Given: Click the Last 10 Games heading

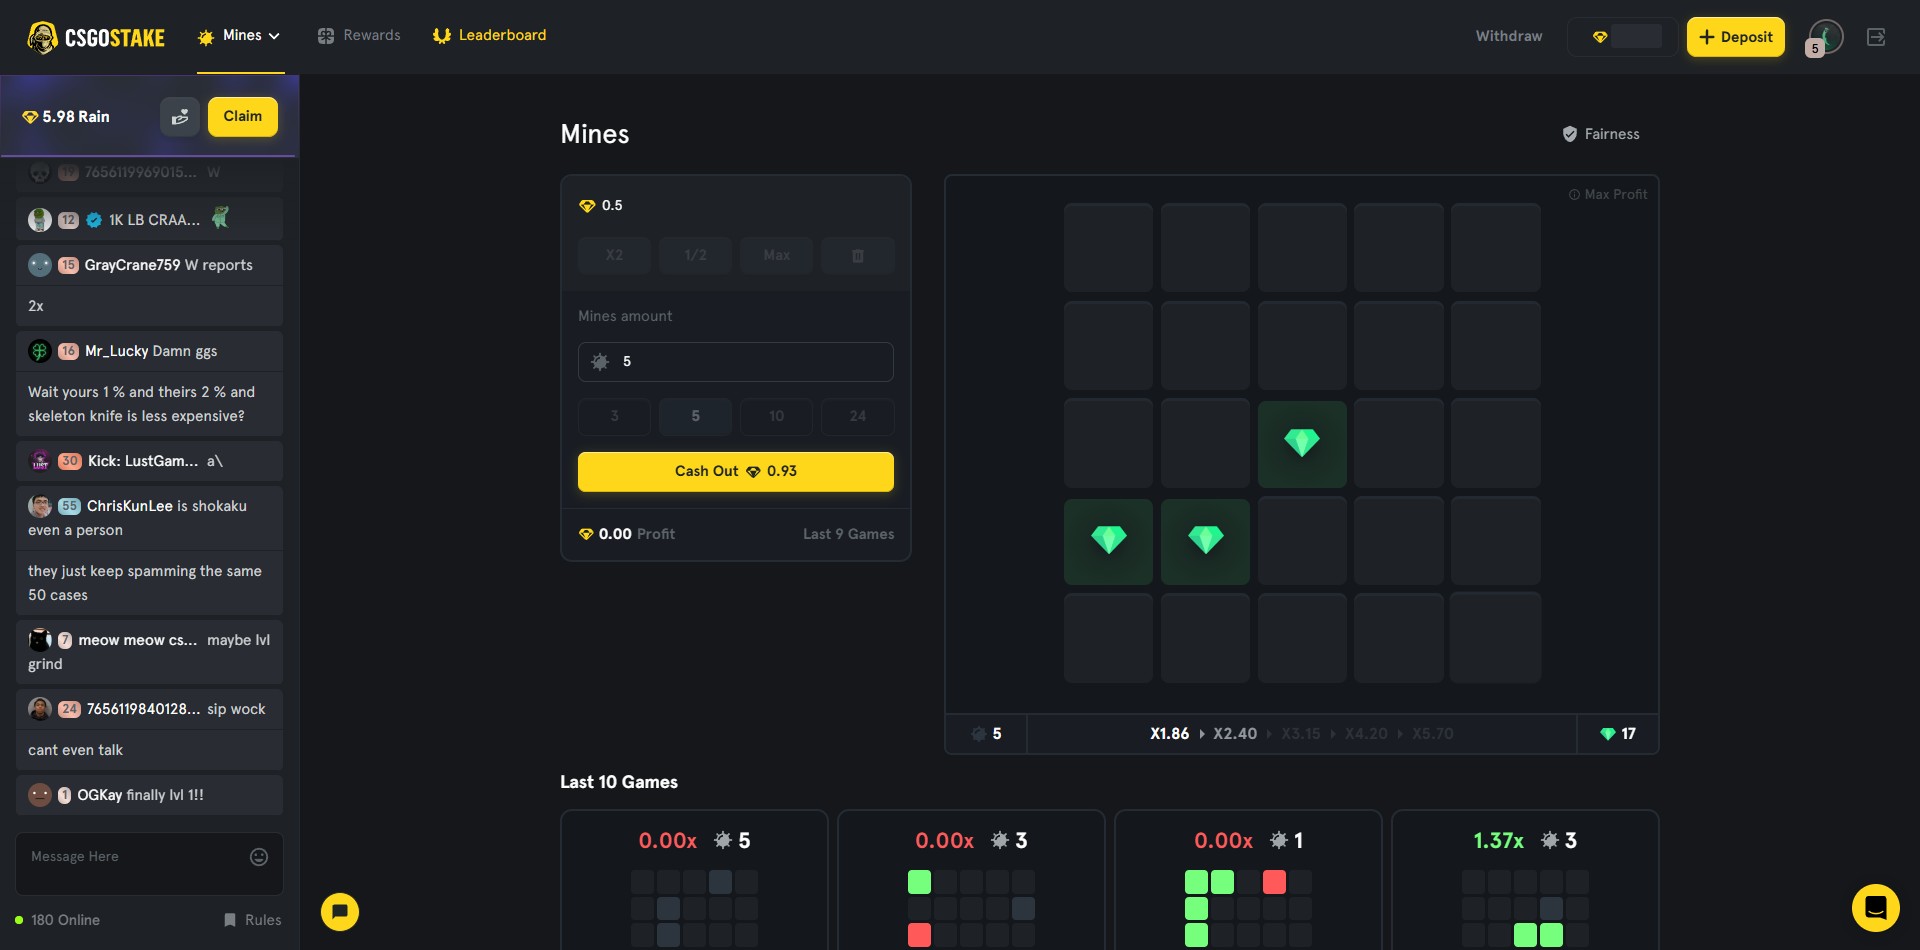Looking at the screenshot, I should tap(619, 782).
